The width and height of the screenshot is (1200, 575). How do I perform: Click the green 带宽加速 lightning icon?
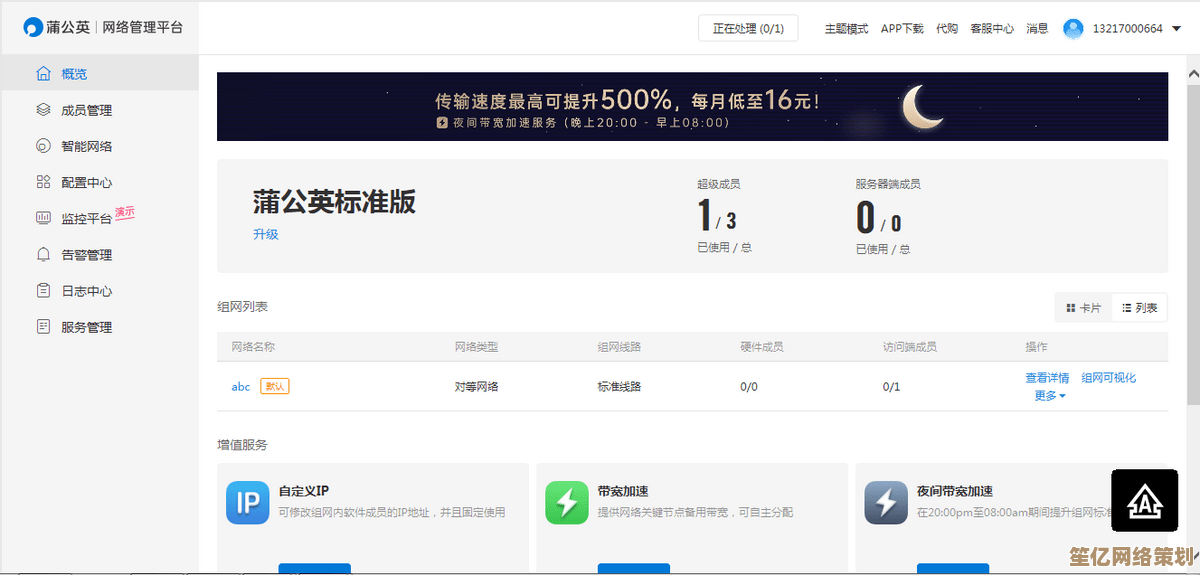(x=566, y=503)
